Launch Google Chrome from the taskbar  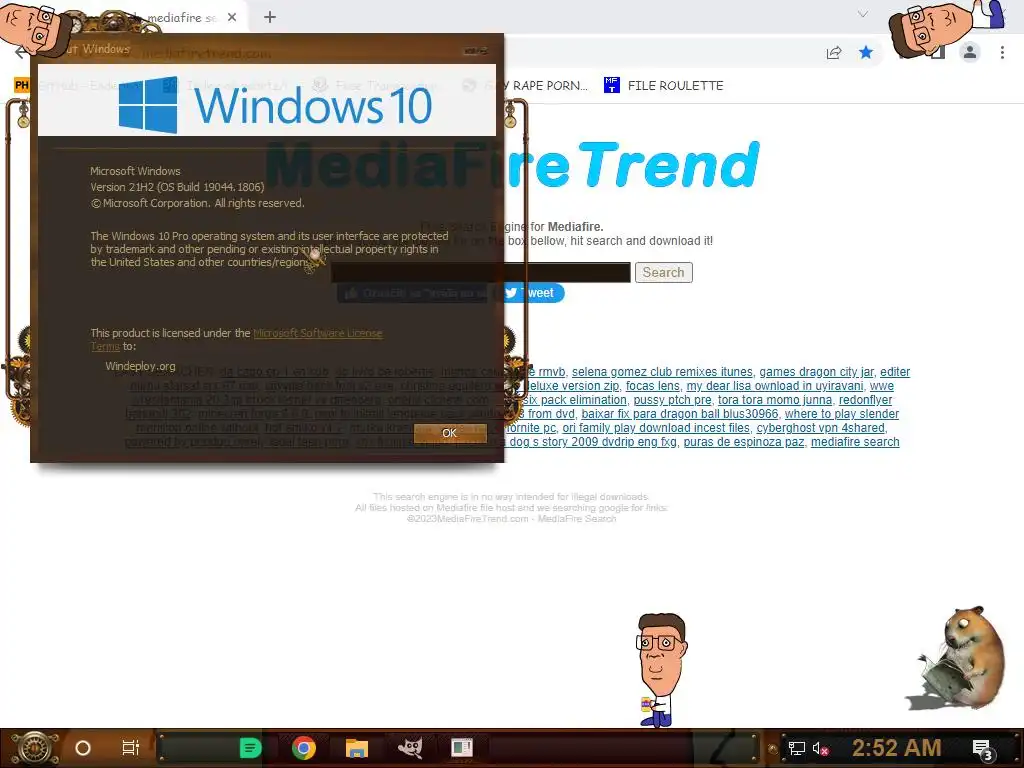[304, 748]
